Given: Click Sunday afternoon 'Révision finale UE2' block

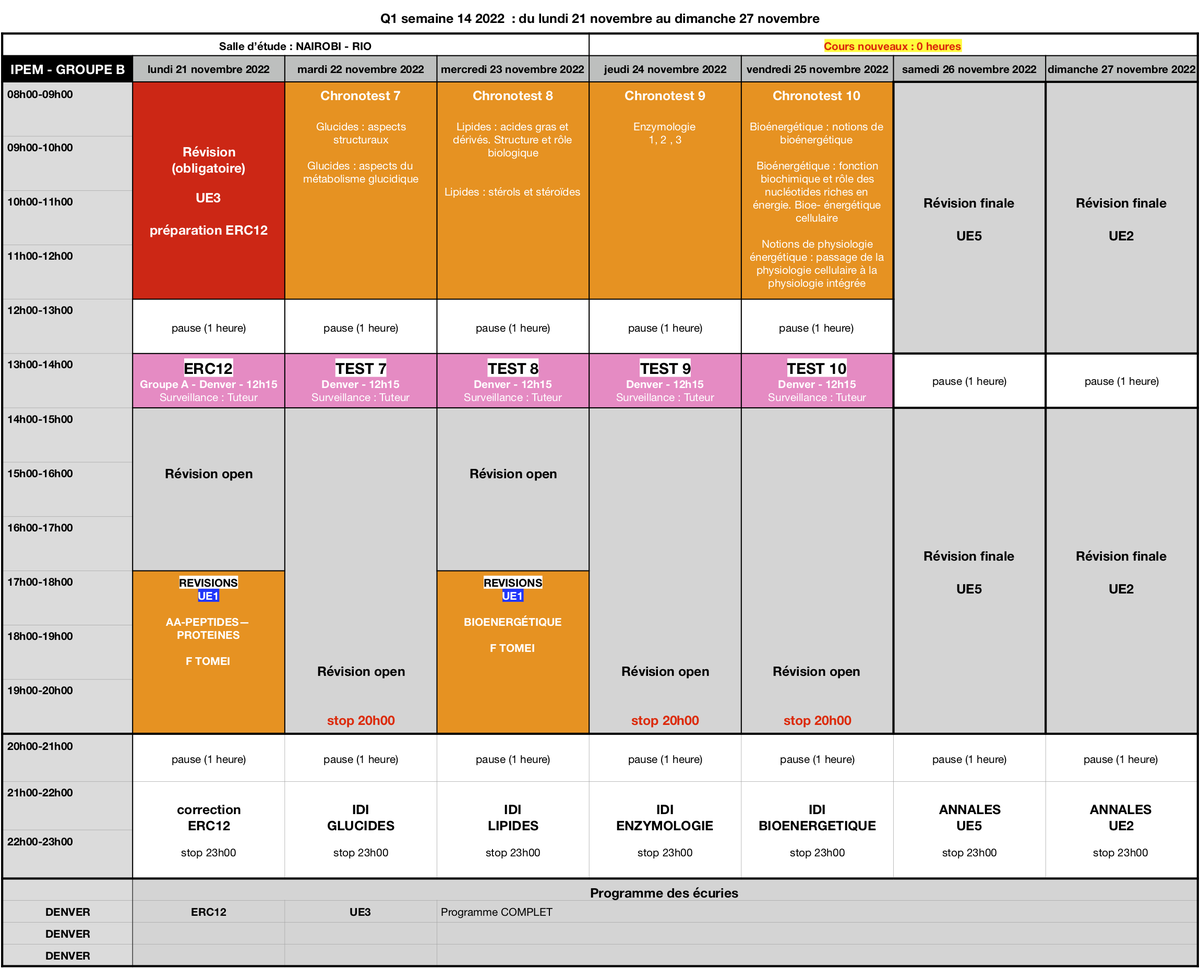Looking at the screenshot, I should (x=1121, y=570).
